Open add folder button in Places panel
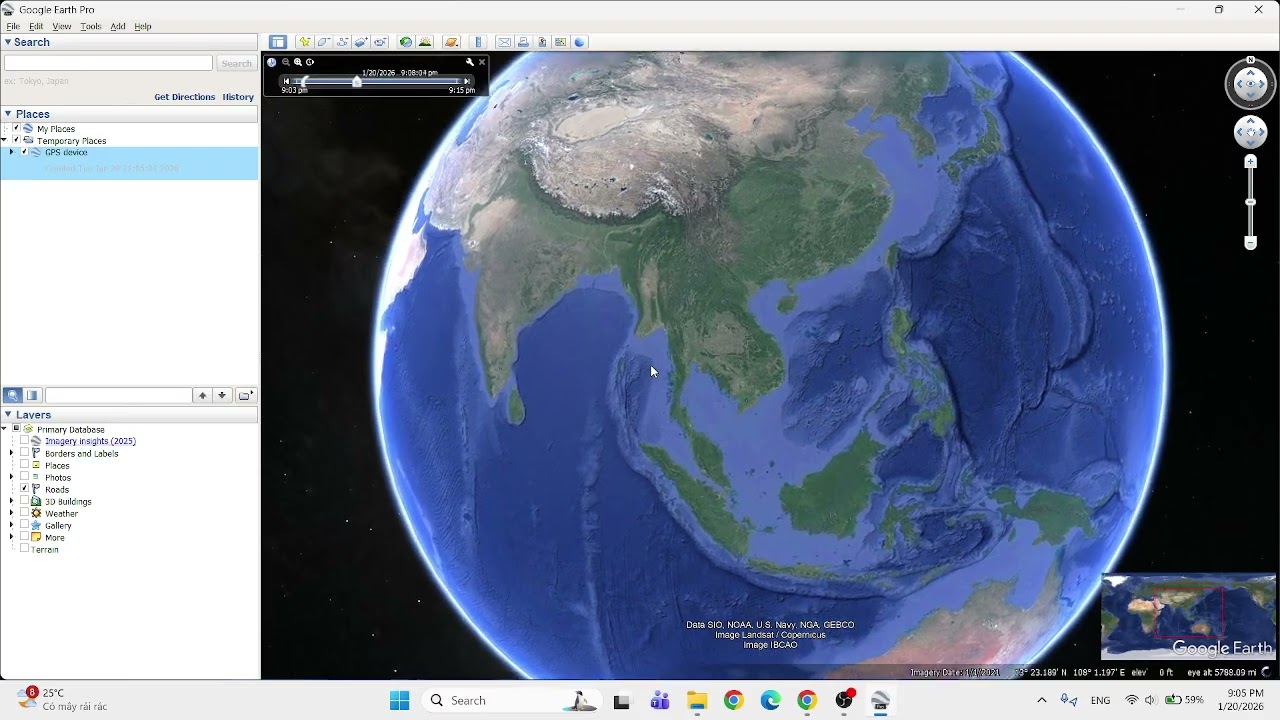The image size is (1280, 720). [x=246, y=395]
